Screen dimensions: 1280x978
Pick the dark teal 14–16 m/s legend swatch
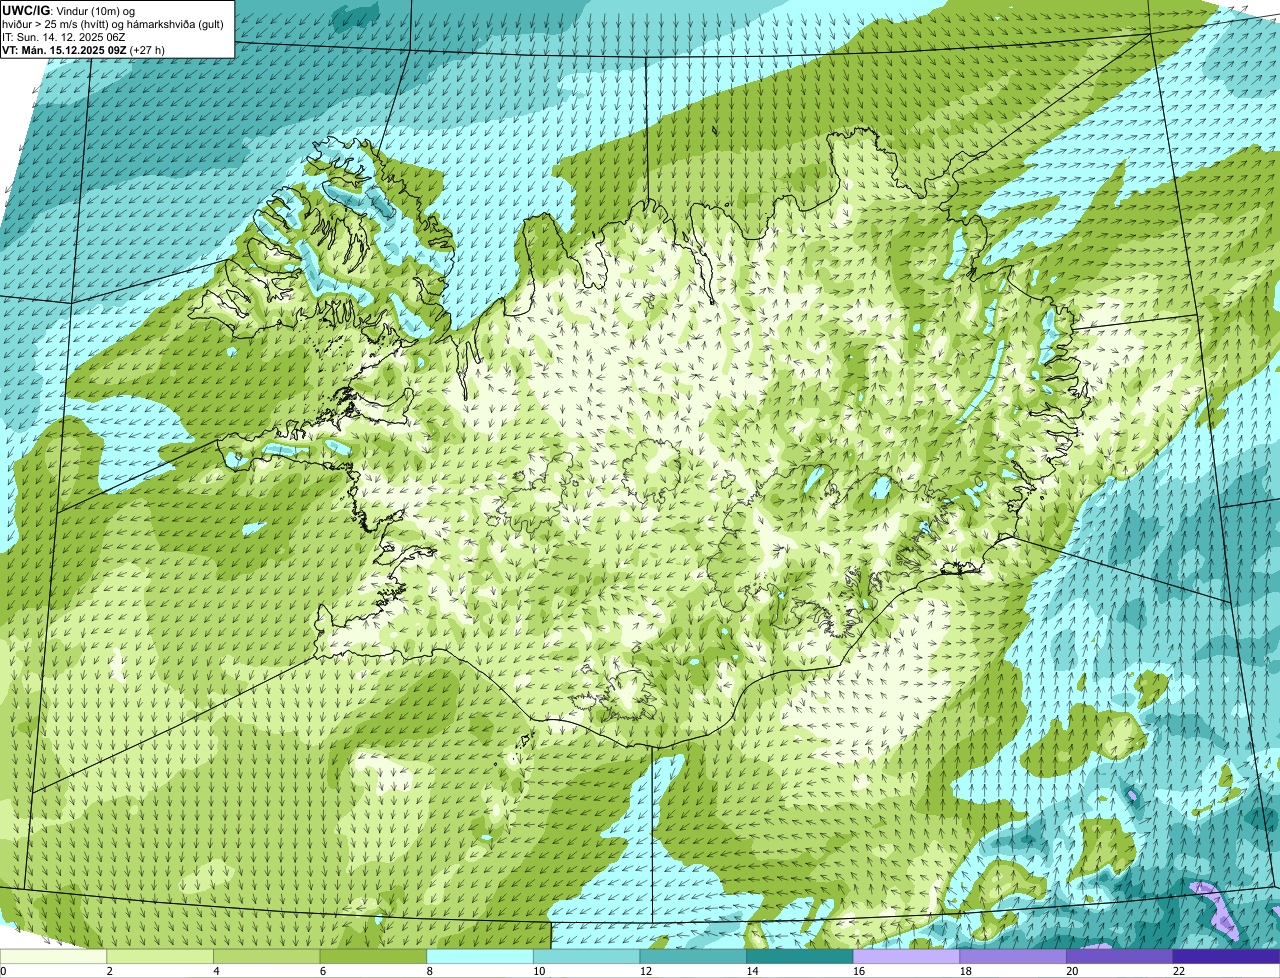pyautogui.click(x=800, y=956)
